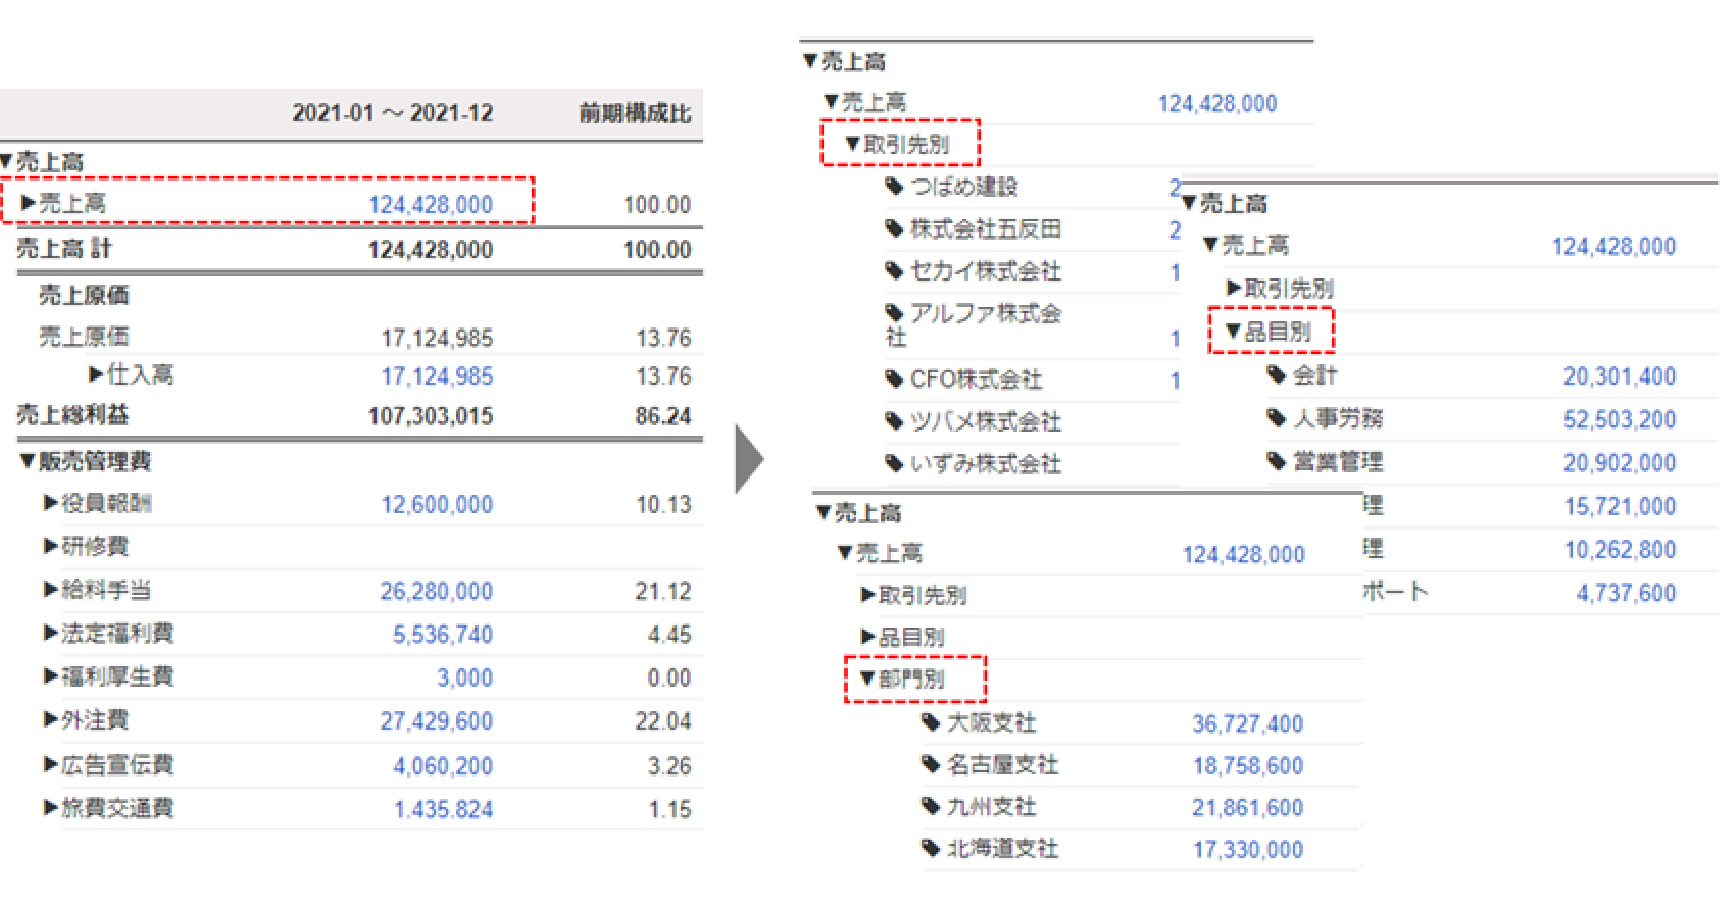Select the tag icon beside セカイ株式会社
1721x921 pixels.
coord(895,271)
